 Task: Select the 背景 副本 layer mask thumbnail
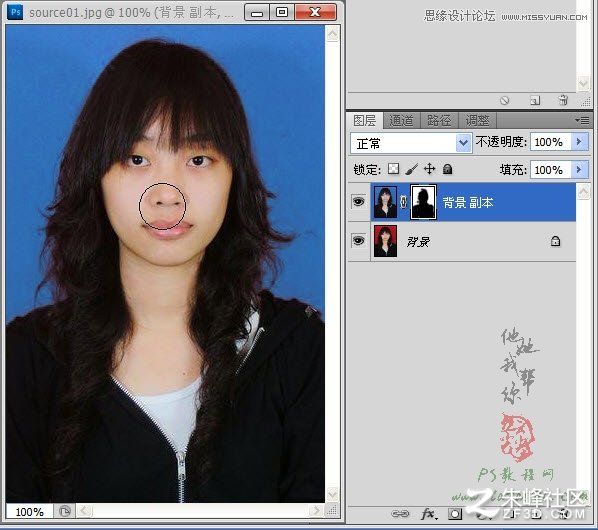(423, 202)
